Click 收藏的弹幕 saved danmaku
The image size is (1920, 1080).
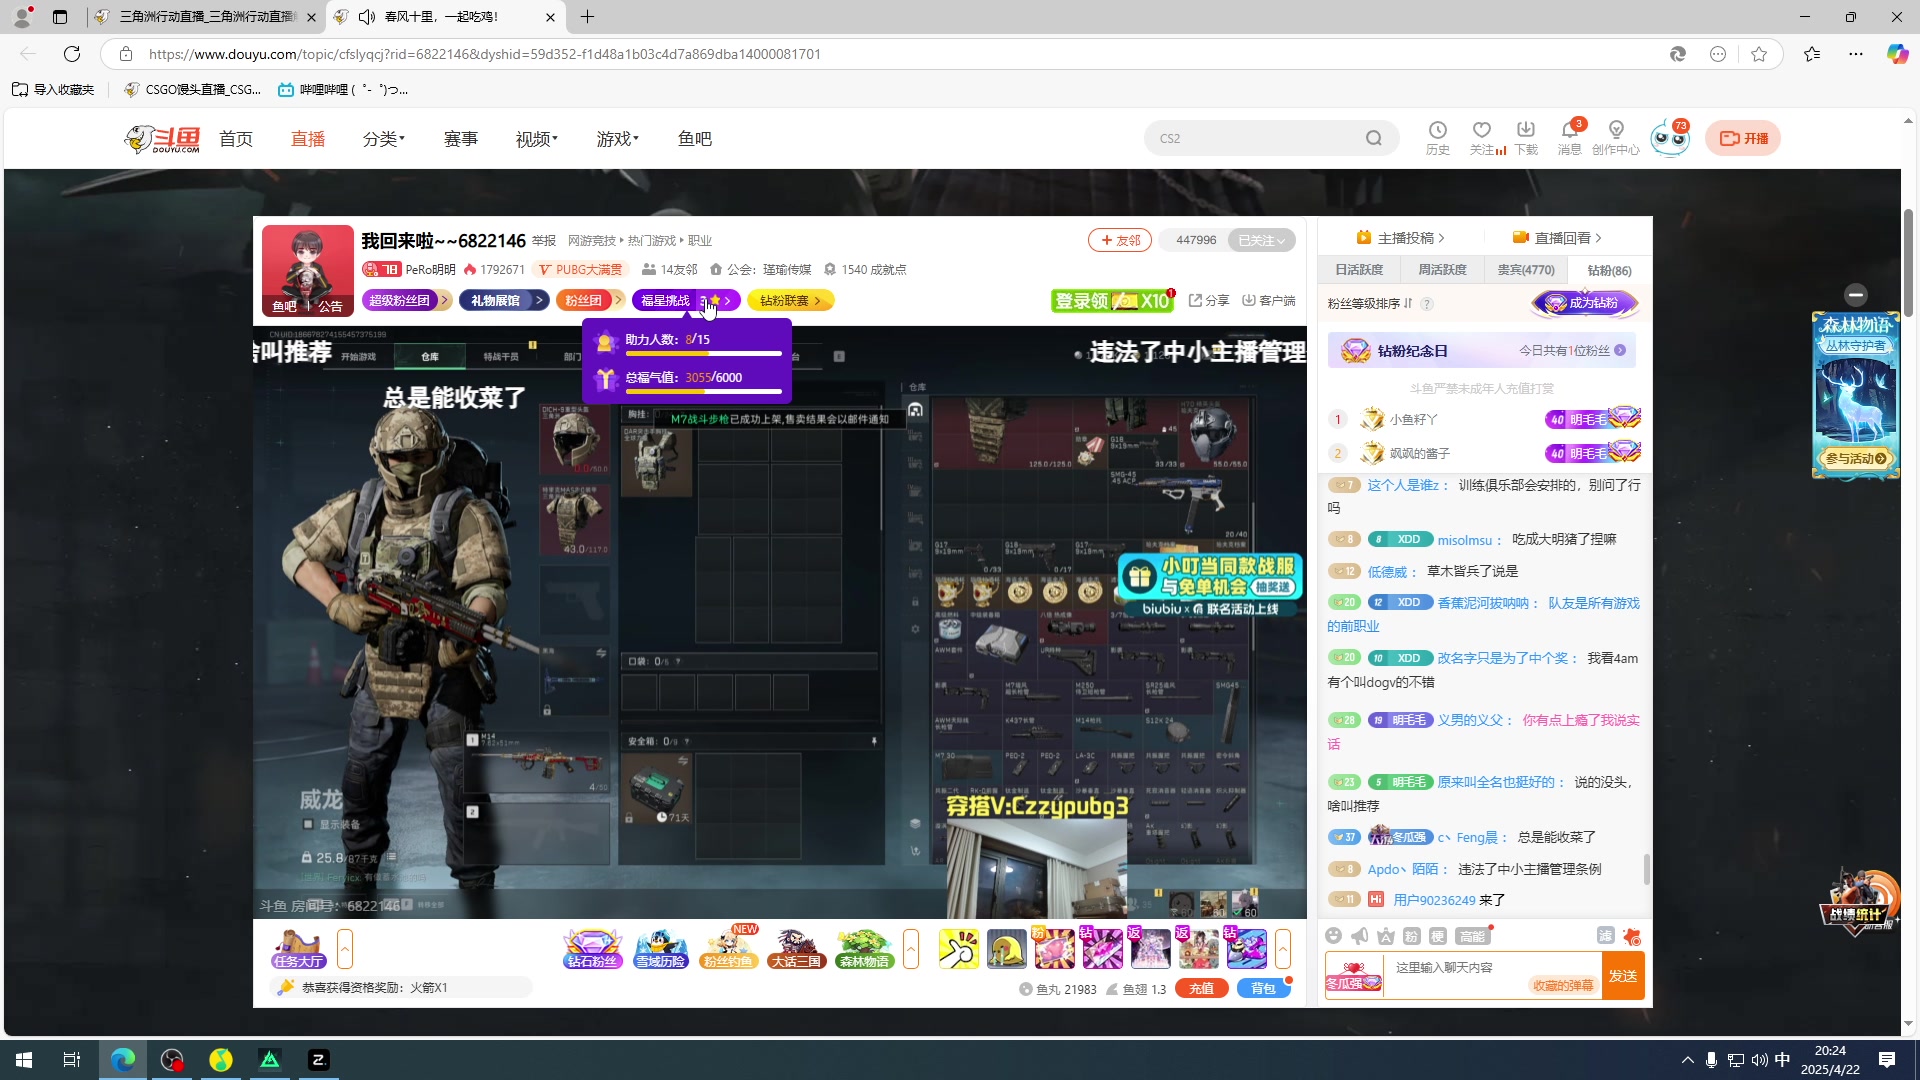point(1563,985)
